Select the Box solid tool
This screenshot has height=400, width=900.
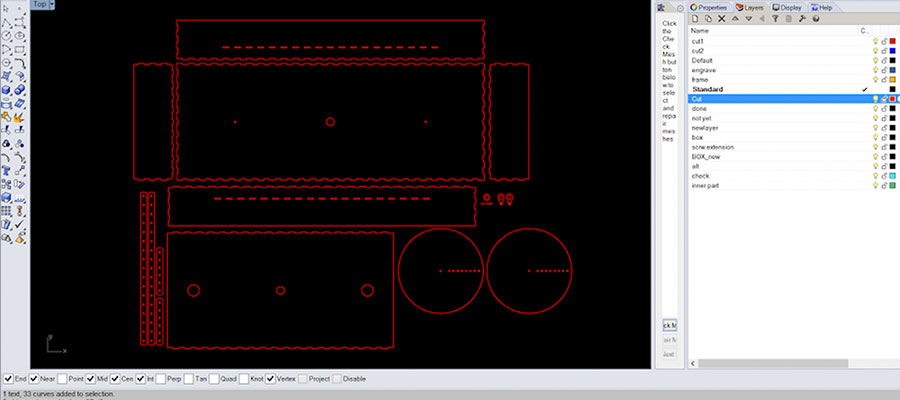(6, 90)
